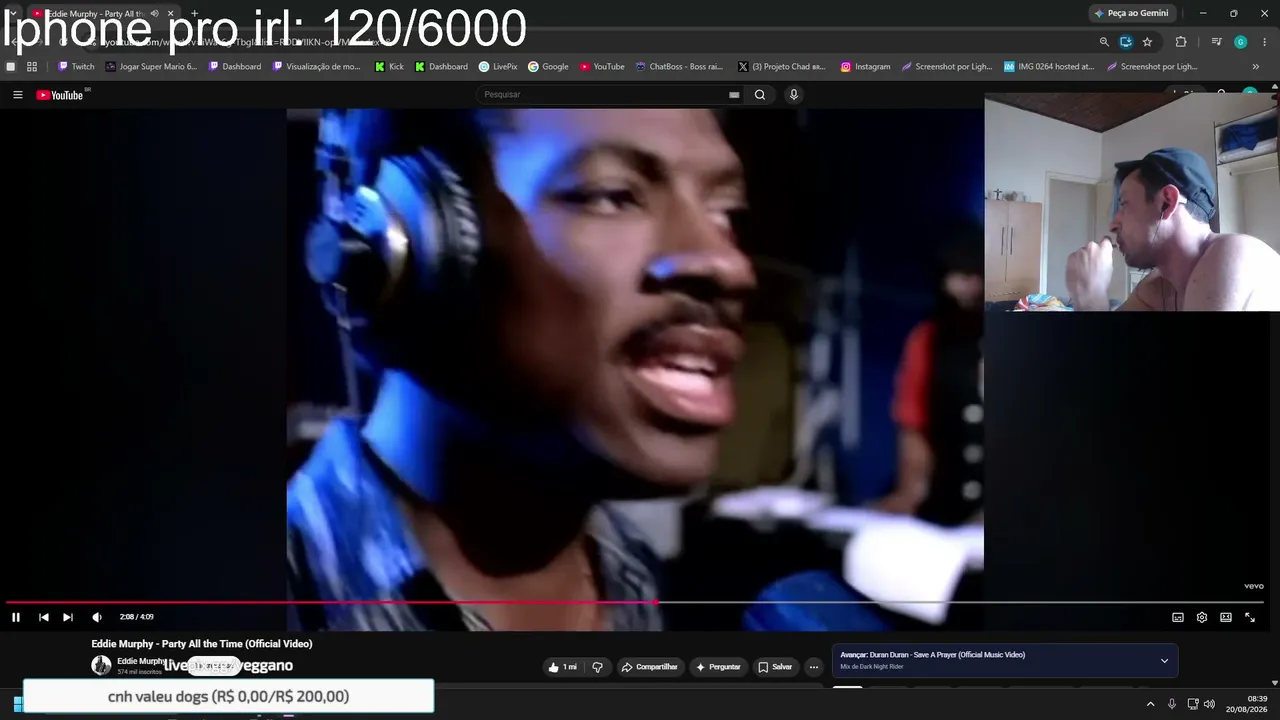This screenshot has height=720, width=1280.
Task: Open the browser profile avatar
Action: pos(1240,42)
